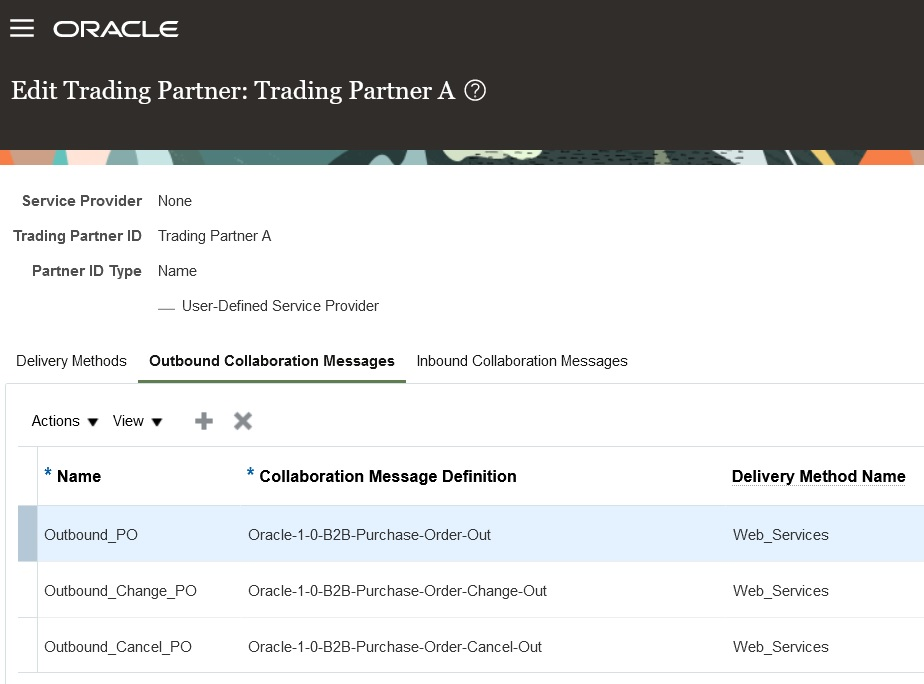Click Oracle-1-0-B2B-Purchase-Order-Cancel-Out cell
The image size is (924, 684).
click(x=395, y=646)
